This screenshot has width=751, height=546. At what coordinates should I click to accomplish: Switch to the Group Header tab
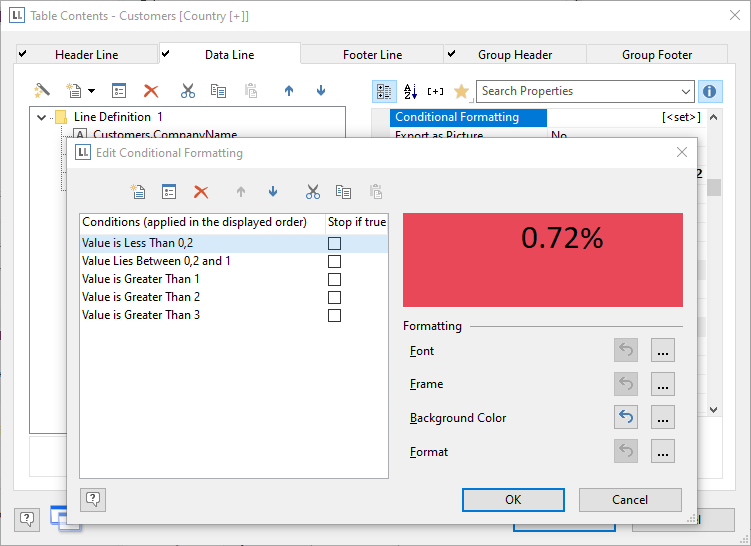(515, 55)
